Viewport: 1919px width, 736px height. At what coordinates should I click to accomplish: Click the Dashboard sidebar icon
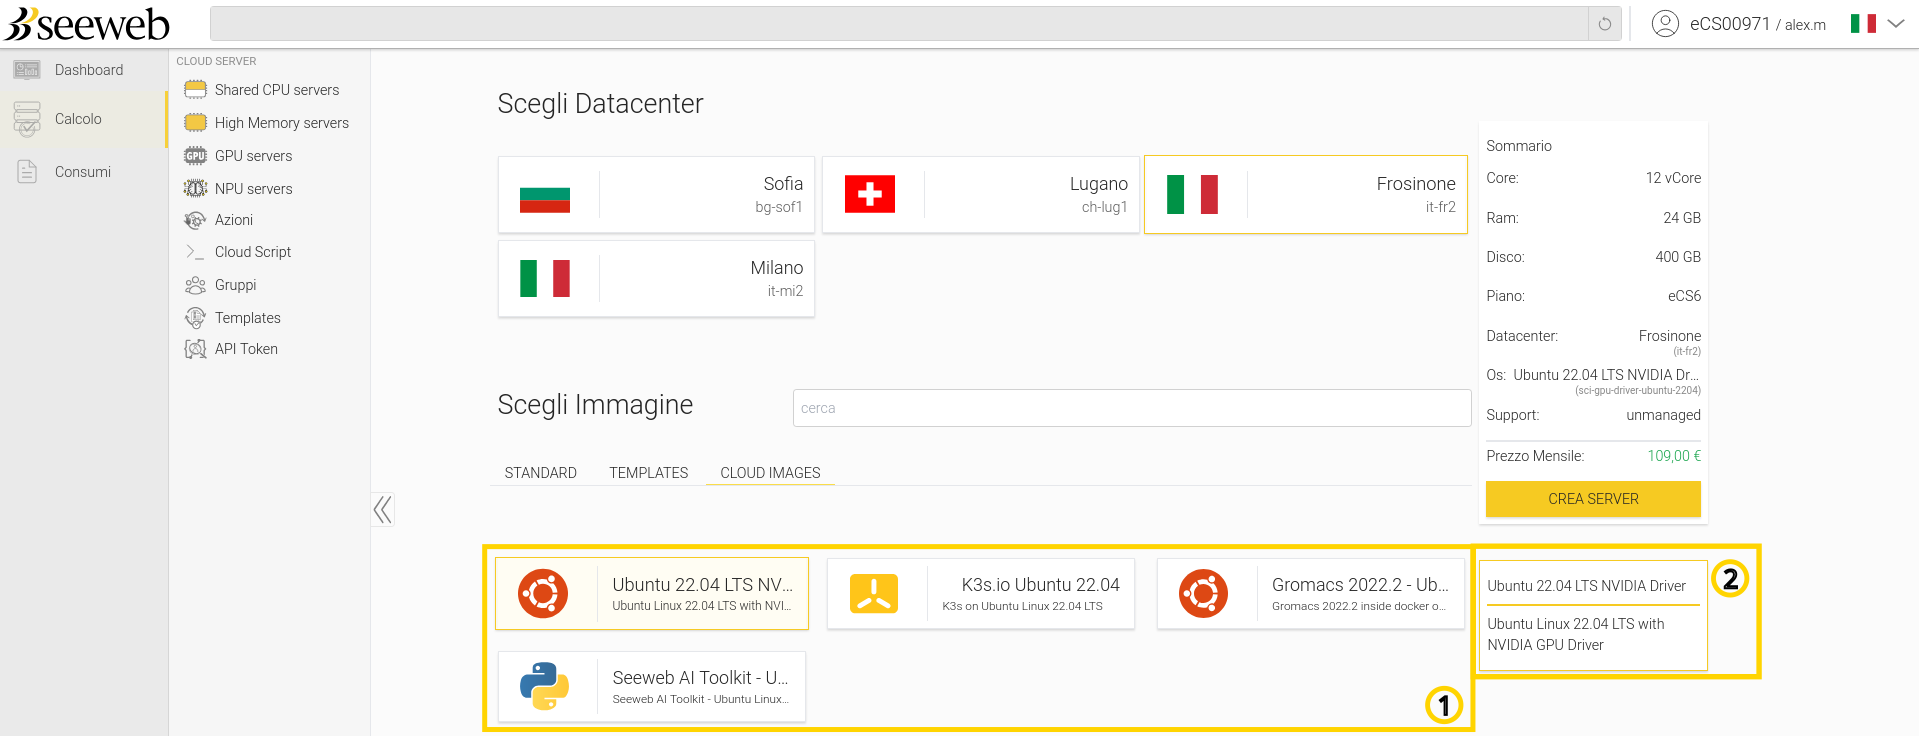(27, 70)
